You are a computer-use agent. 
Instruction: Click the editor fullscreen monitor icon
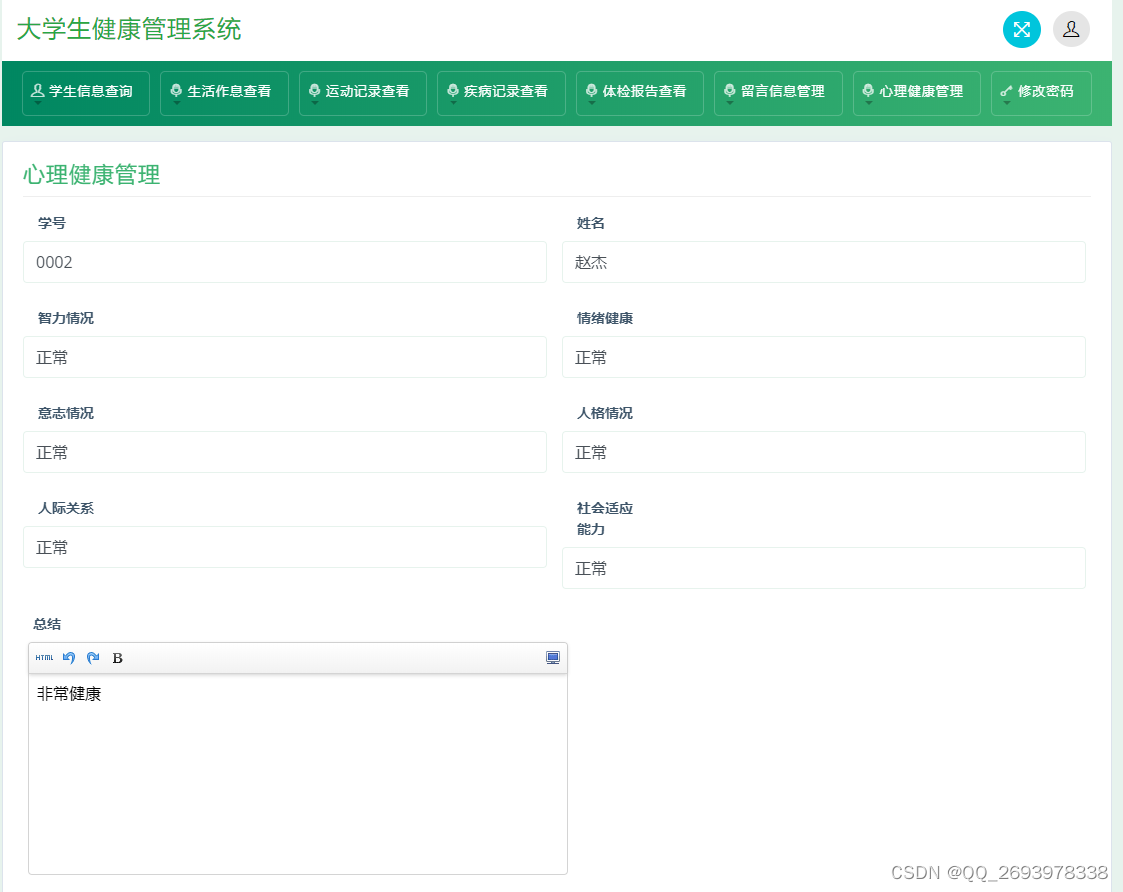tap(552, 657)
